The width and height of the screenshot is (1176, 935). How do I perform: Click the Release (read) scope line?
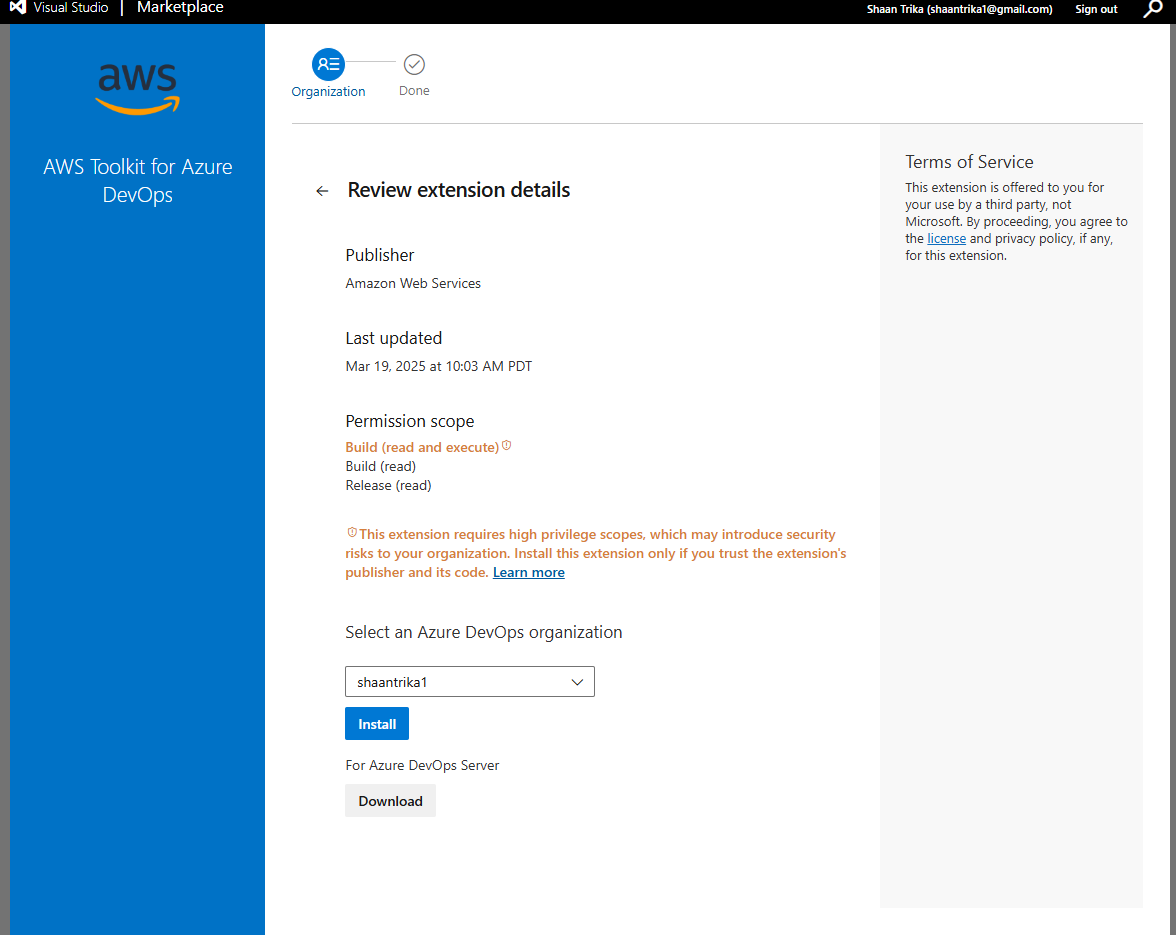(388, 485)
